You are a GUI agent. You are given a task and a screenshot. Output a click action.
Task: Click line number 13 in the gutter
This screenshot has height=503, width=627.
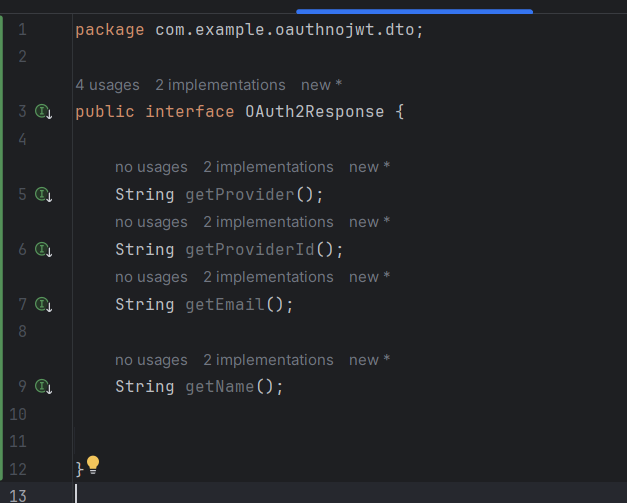18,496
